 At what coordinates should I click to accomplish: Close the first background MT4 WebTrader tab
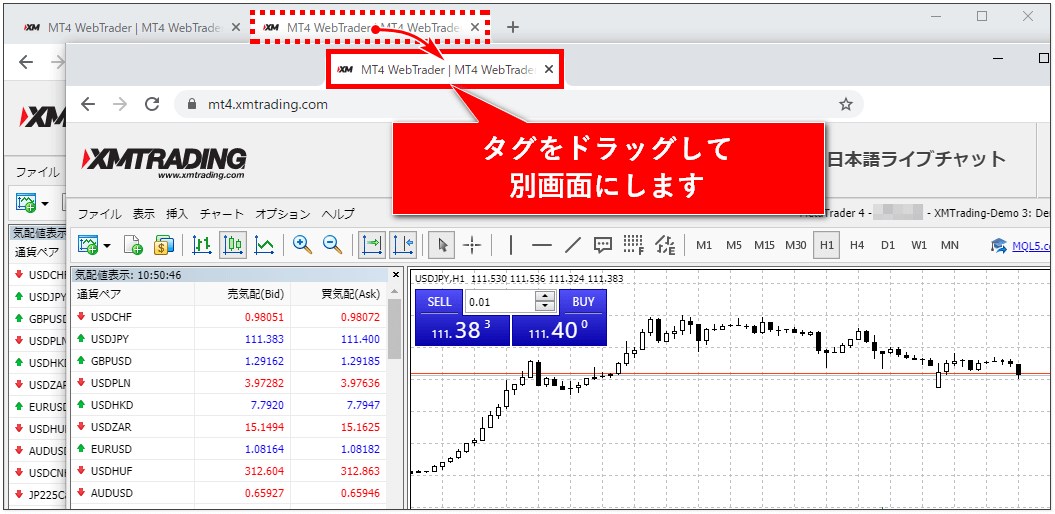point(235,28)
